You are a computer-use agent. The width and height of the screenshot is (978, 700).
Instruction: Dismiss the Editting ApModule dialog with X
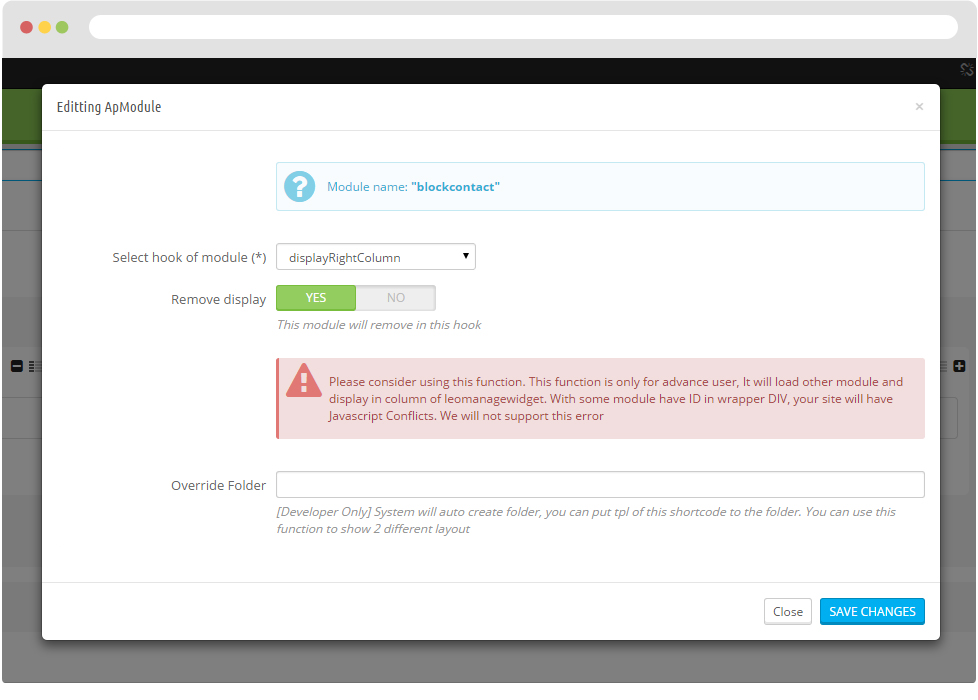(x=919, y=107)
